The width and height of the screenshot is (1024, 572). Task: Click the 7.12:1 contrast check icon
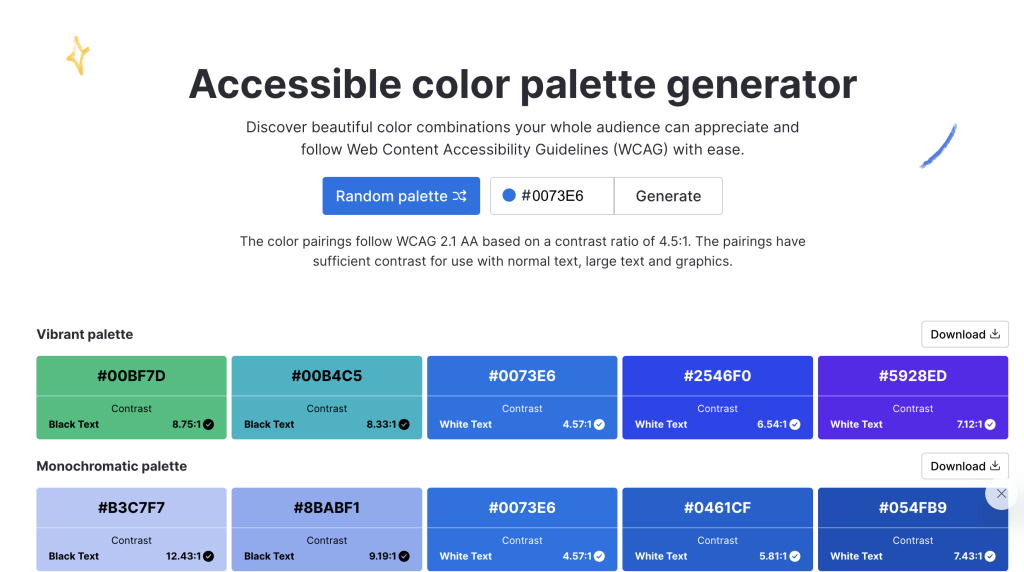(x=990, y=424)
